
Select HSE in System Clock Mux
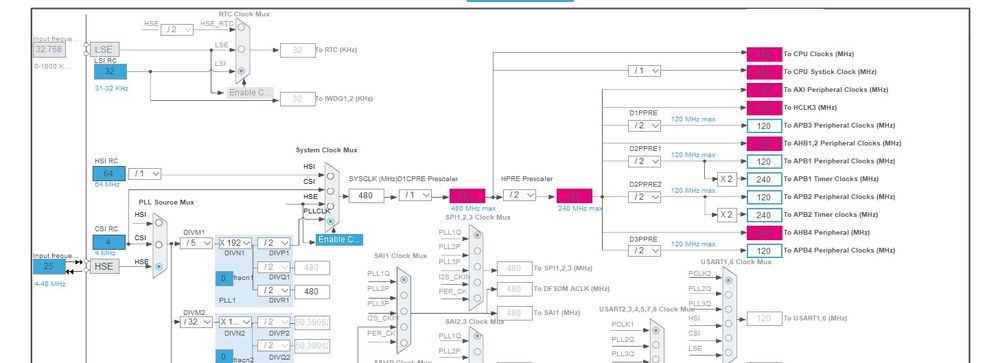pos(330,206)
